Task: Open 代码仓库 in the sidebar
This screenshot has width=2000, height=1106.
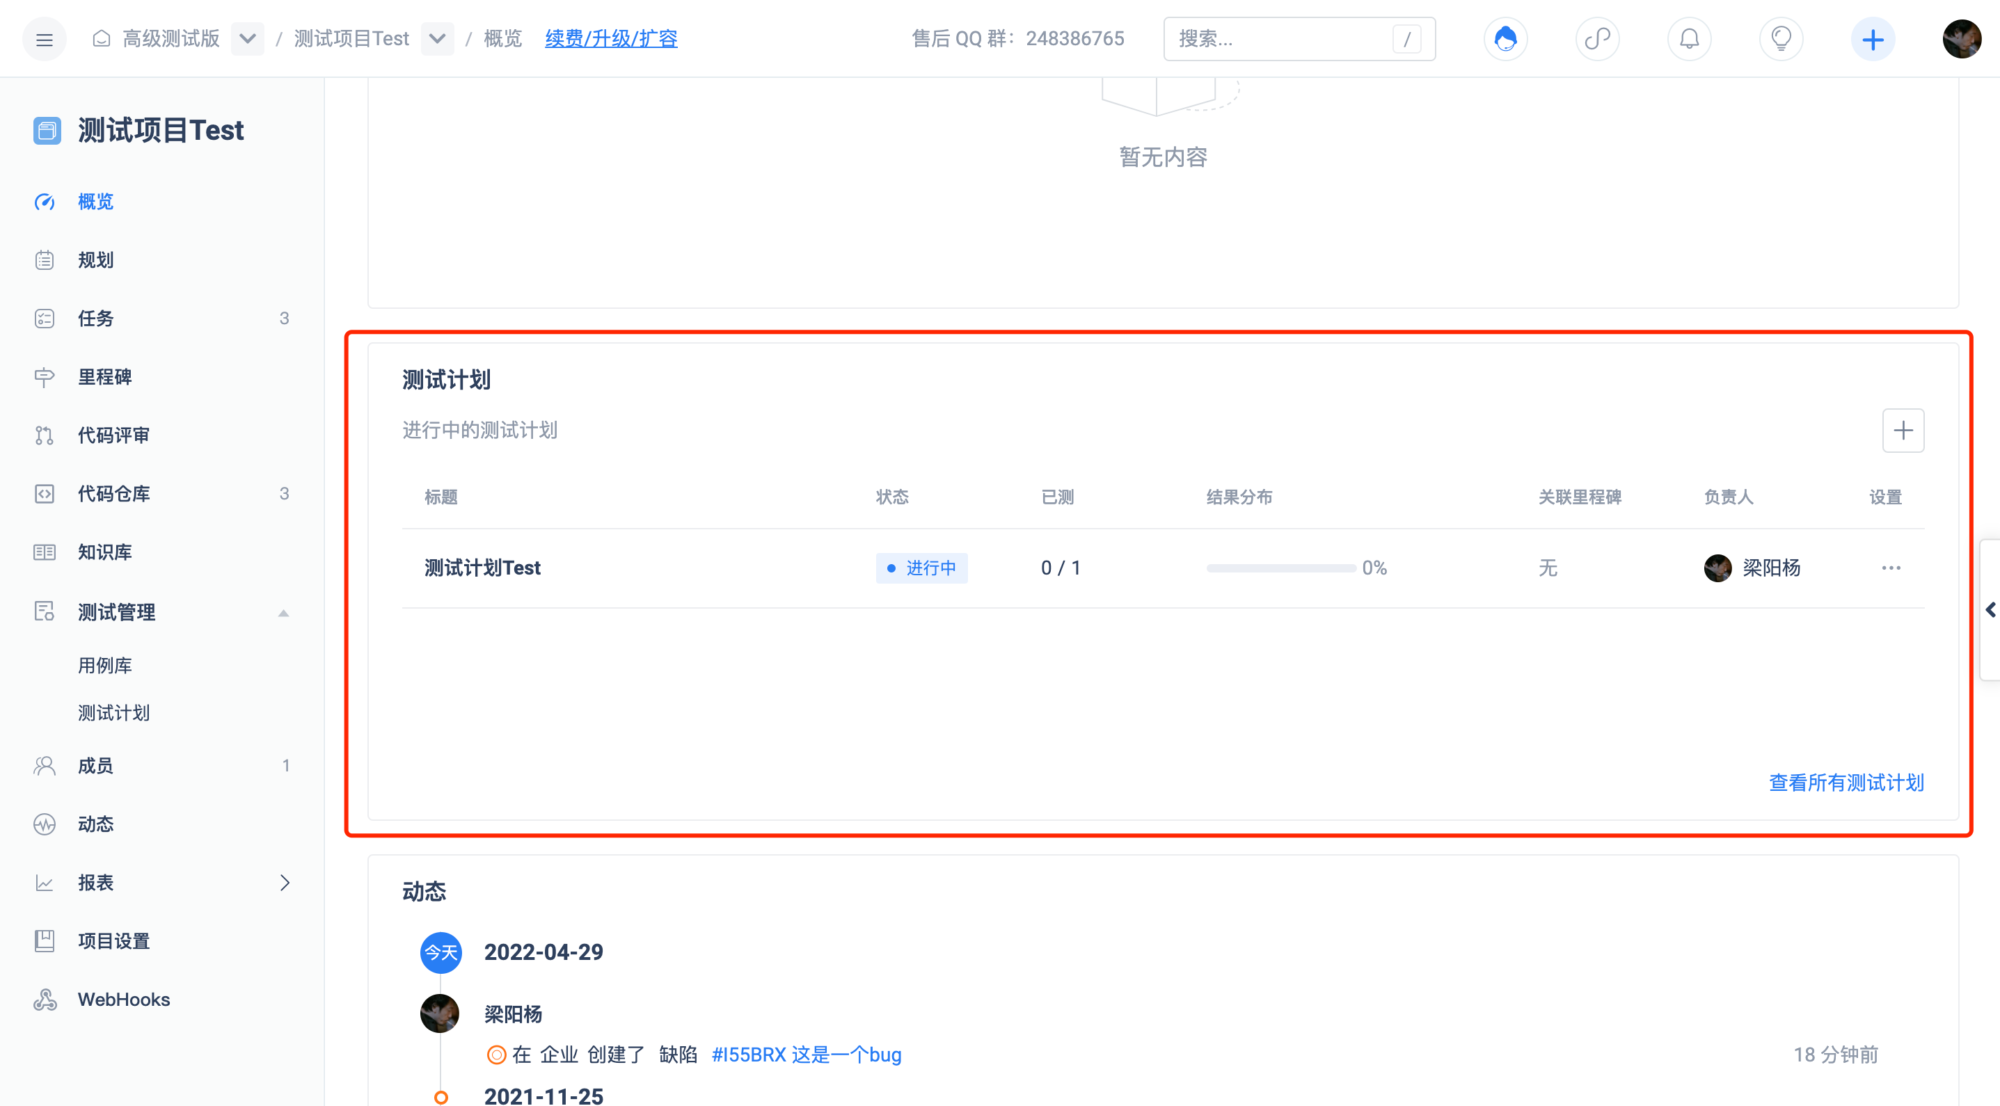Action: [114, 494]
